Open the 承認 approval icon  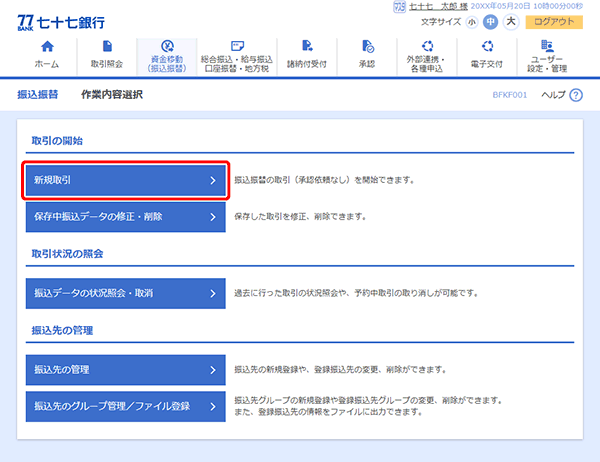[366, 47]
